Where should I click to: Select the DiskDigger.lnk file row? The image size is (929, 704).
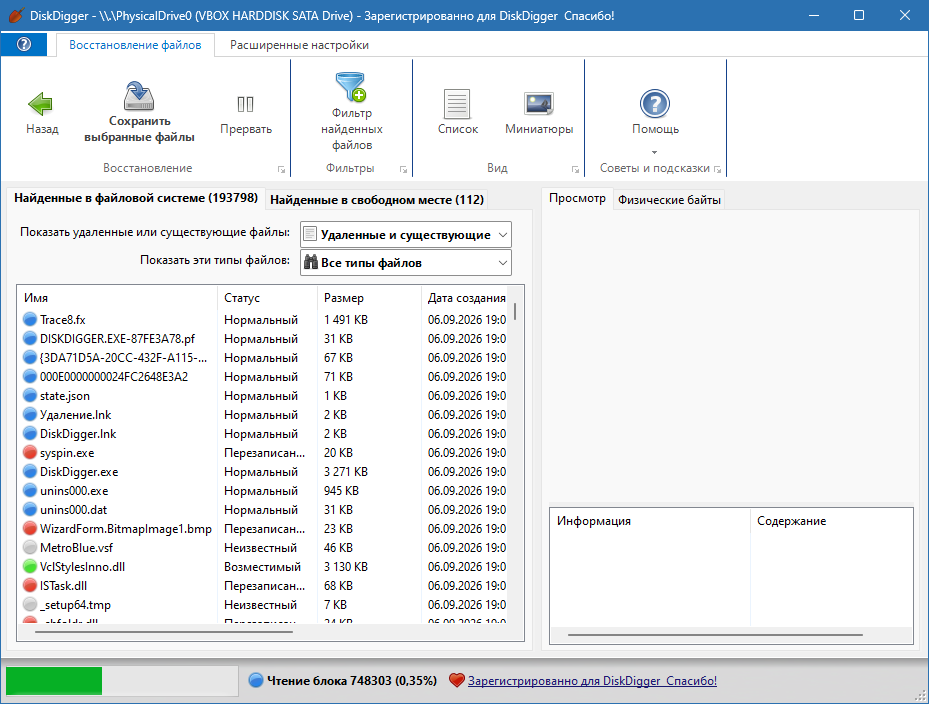click(x=264, y=434)
